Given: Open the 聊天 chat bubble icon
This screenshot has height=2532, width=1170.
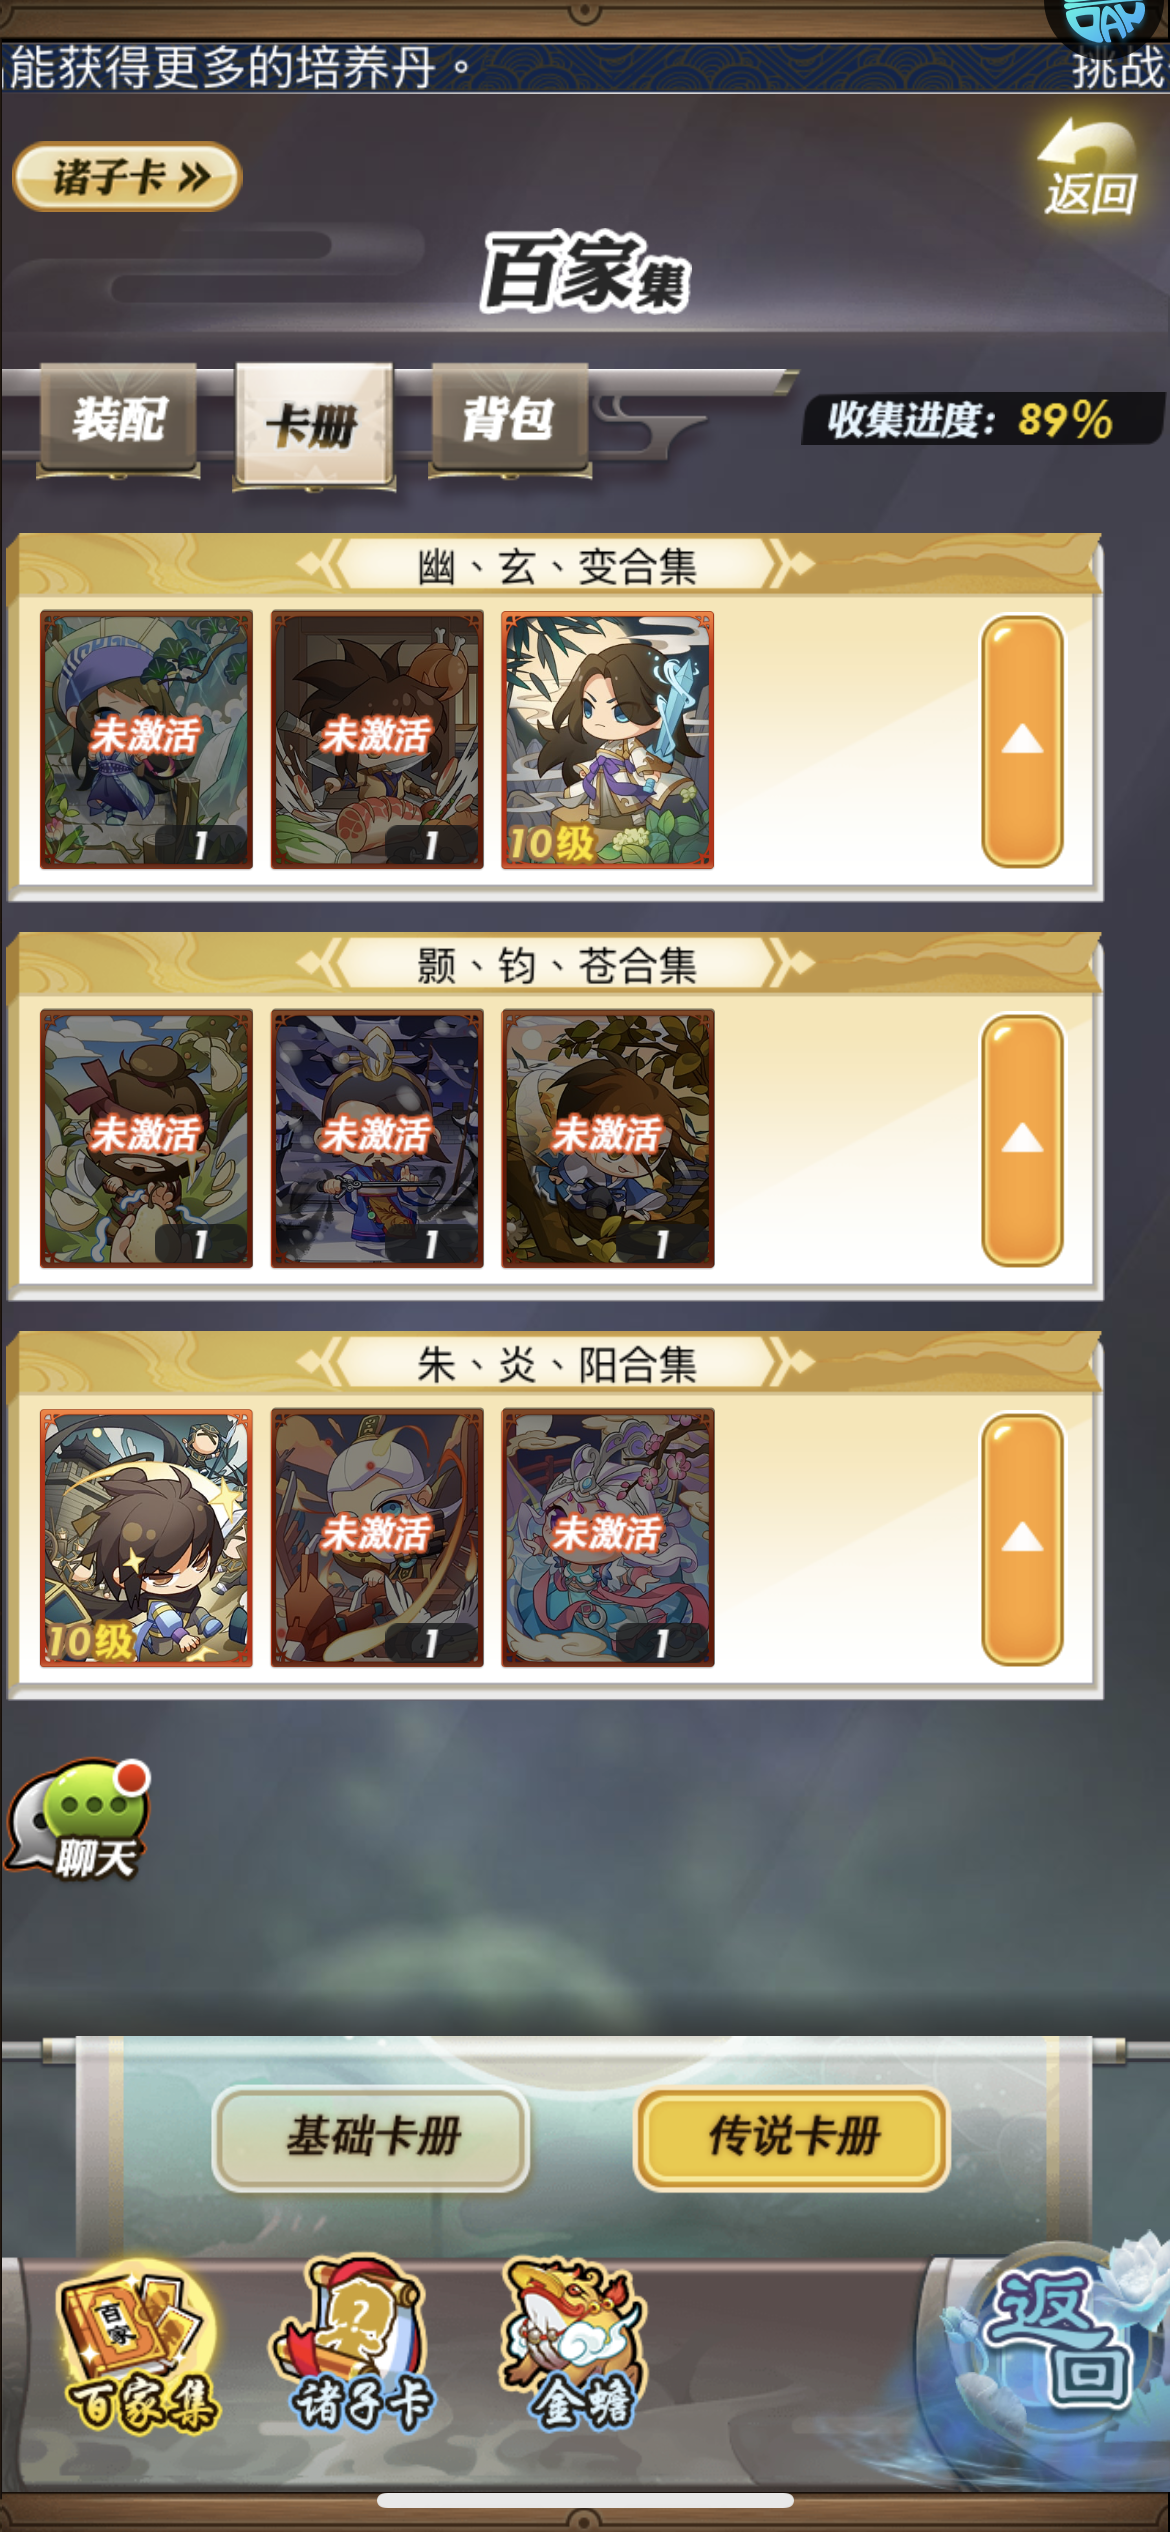Looking at the screenshot, I should tap(80, 1820).
